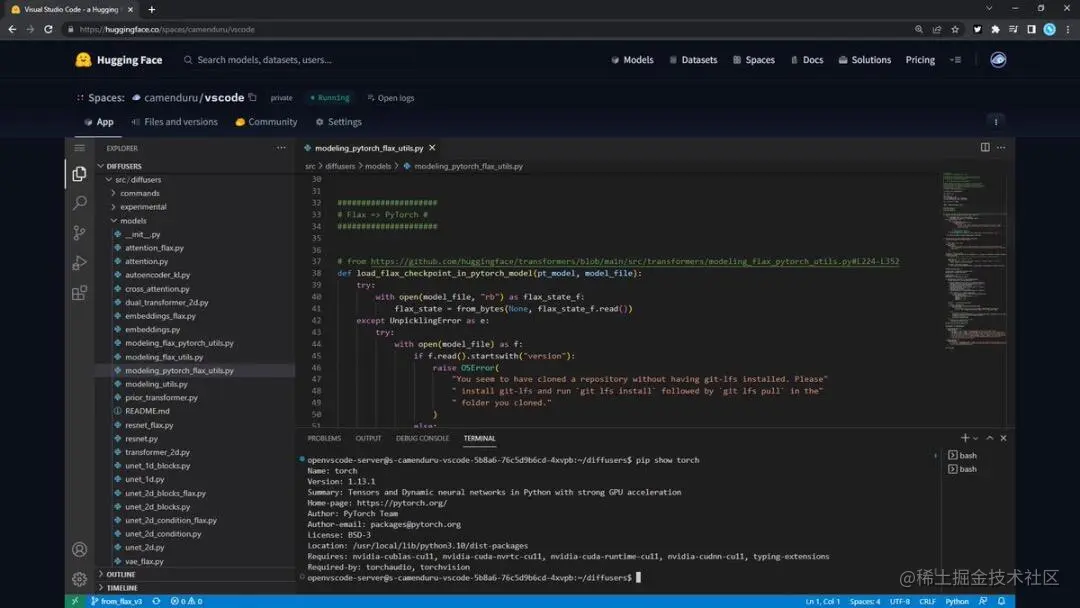
Task: Open the VS Code hamburger menu
Action: [79, 148]
